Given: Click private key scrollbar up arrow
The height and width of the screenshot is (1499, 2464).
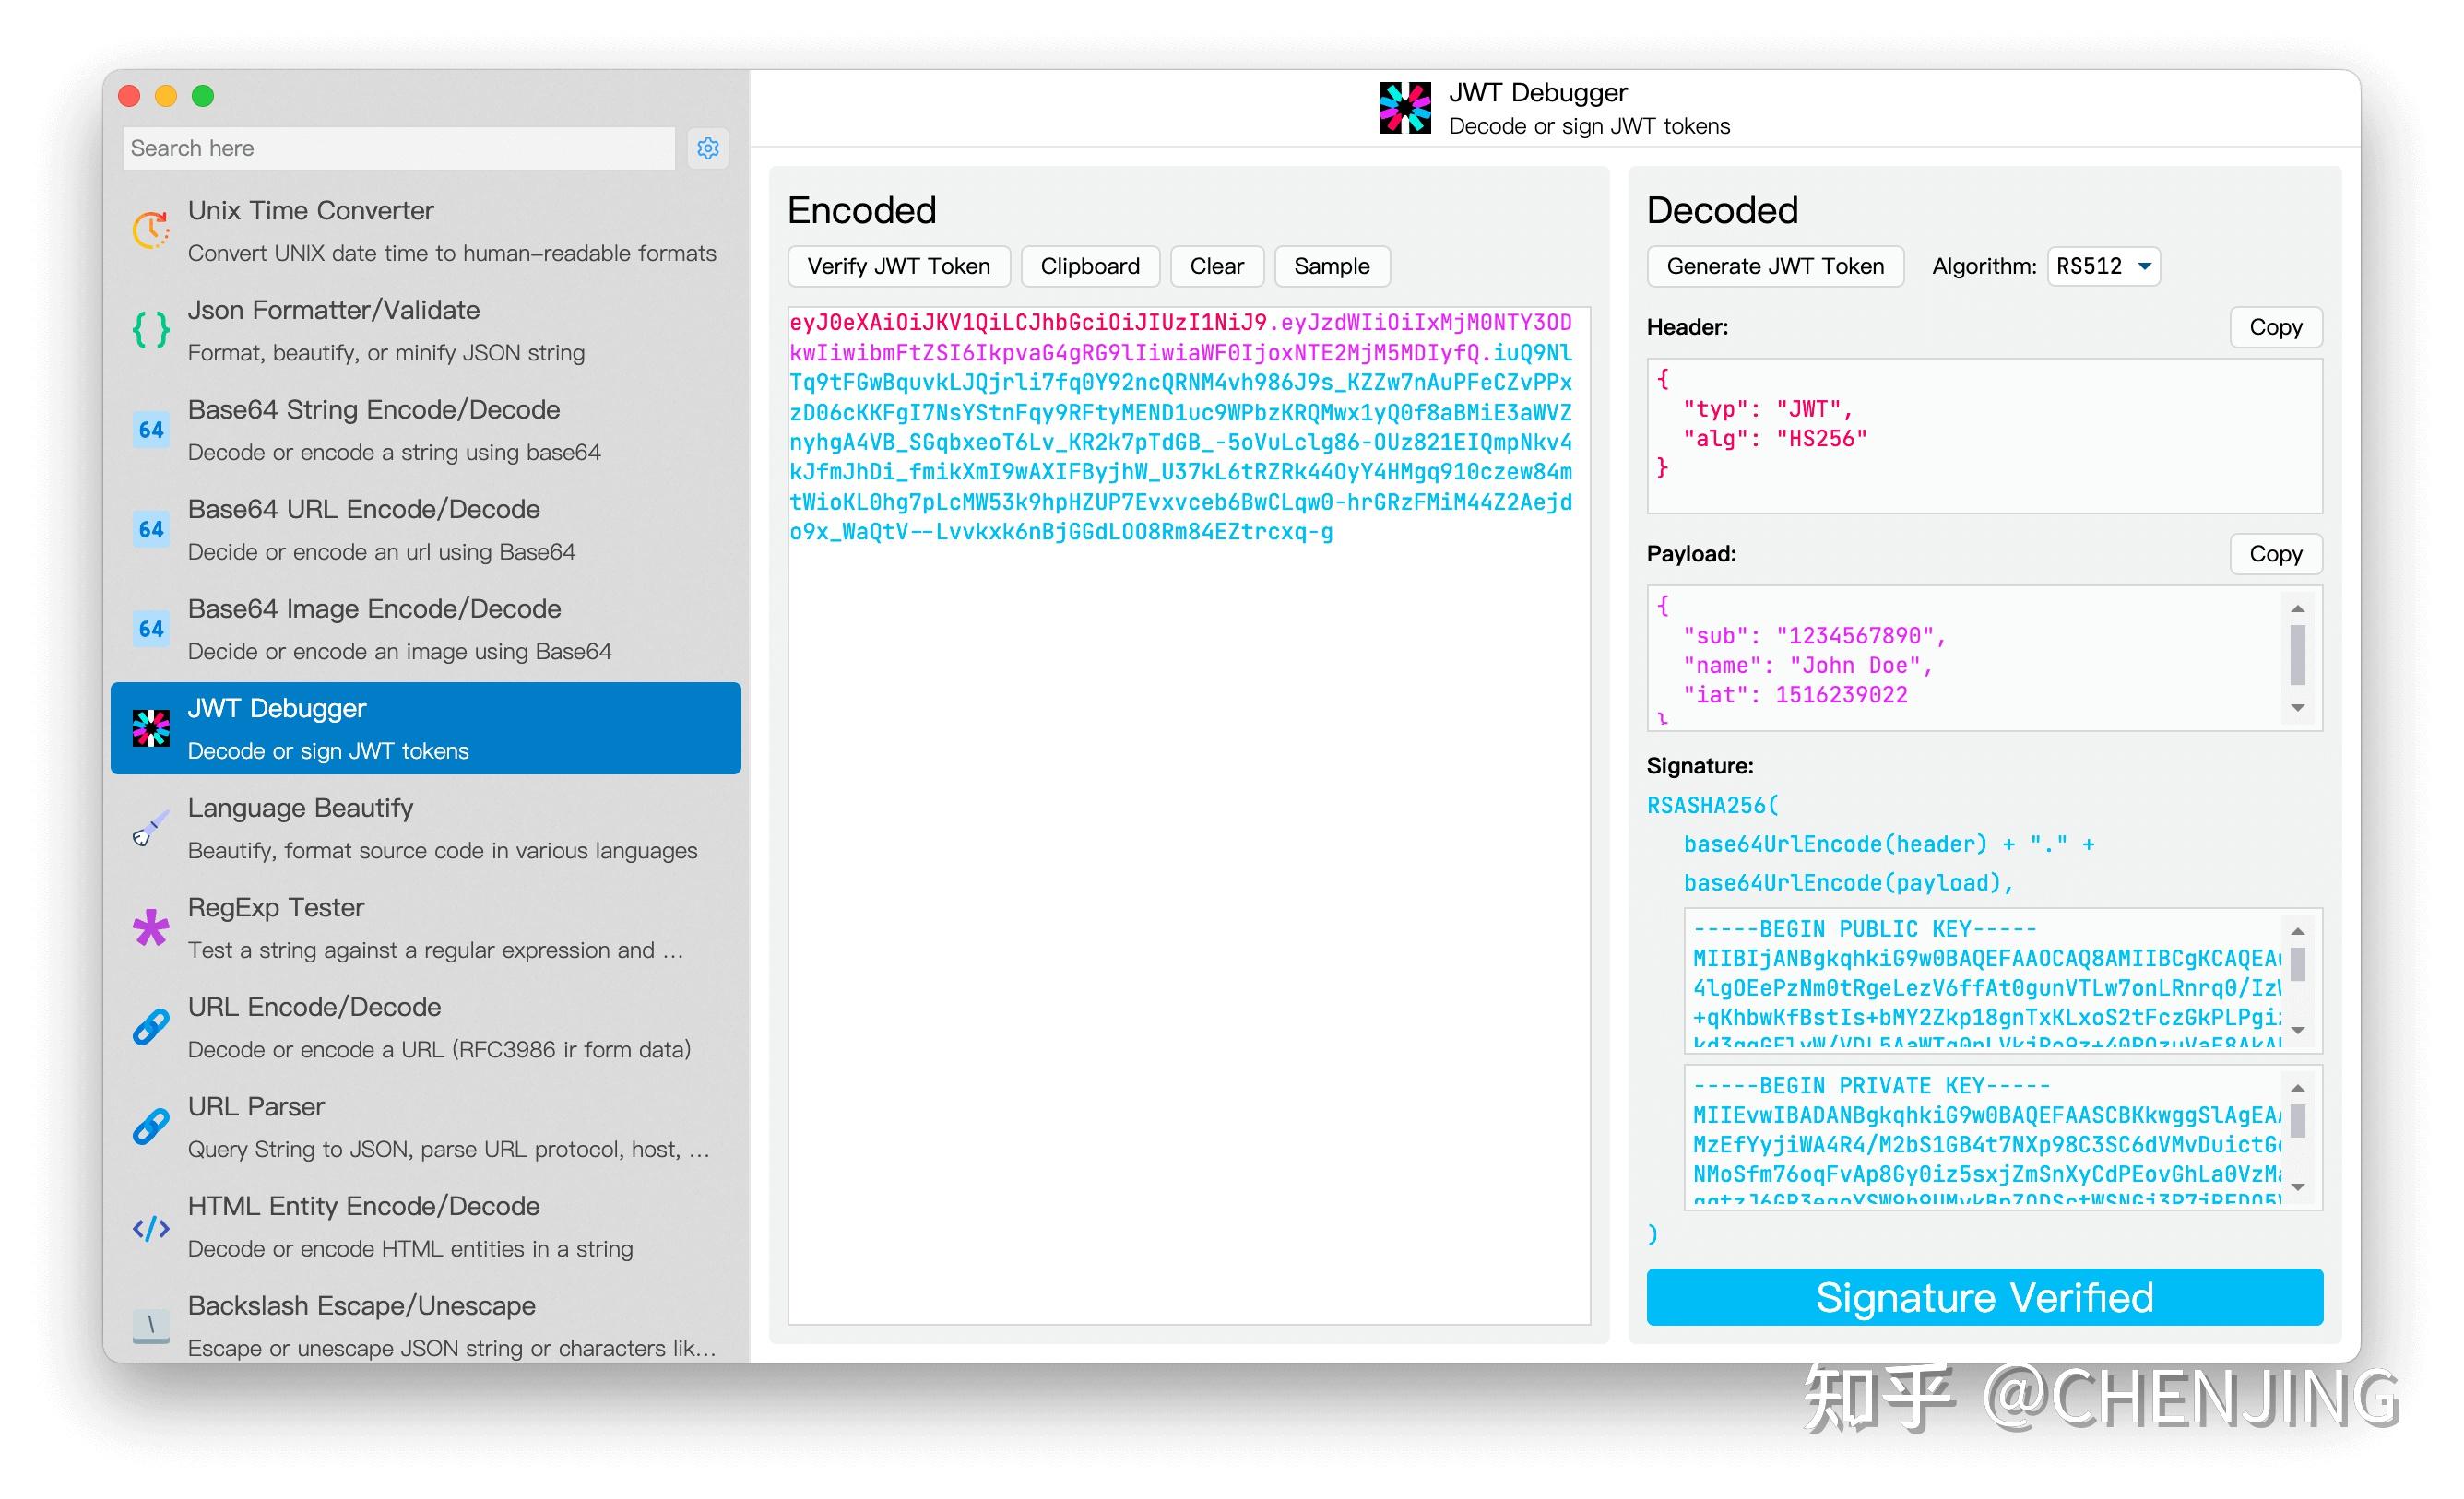Looking at the screenshot, I should pos(2297,1087).
